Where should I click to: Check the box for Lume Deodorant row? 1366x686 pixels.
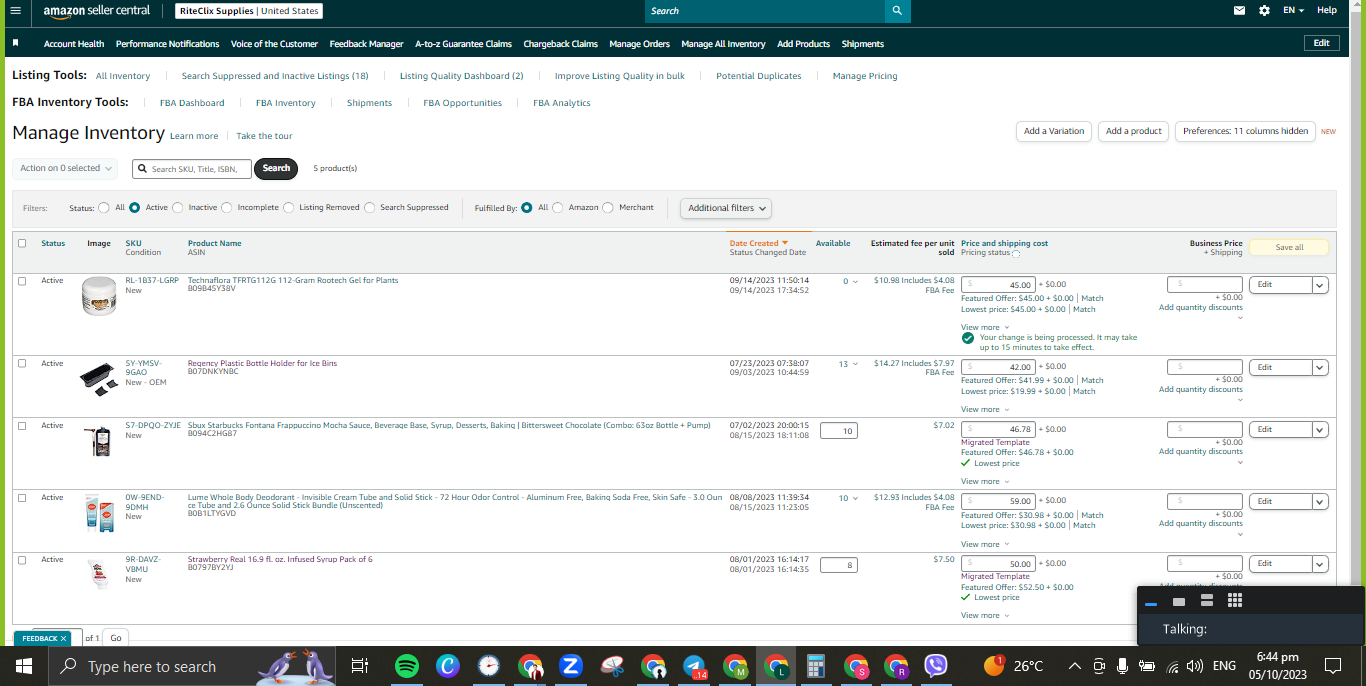[x=23, y=497]
